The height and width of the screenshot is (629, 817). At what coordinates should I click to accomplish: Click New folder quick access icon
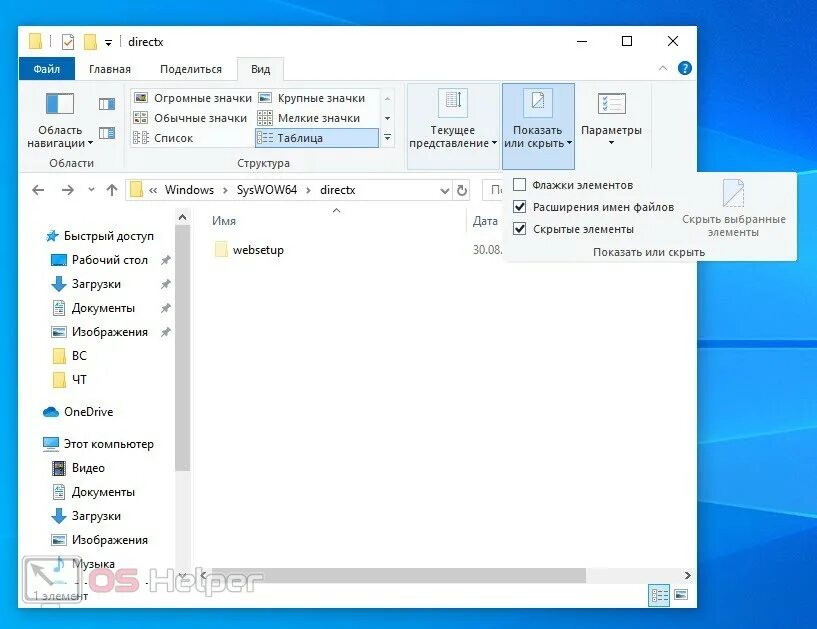tap(90, 42)
